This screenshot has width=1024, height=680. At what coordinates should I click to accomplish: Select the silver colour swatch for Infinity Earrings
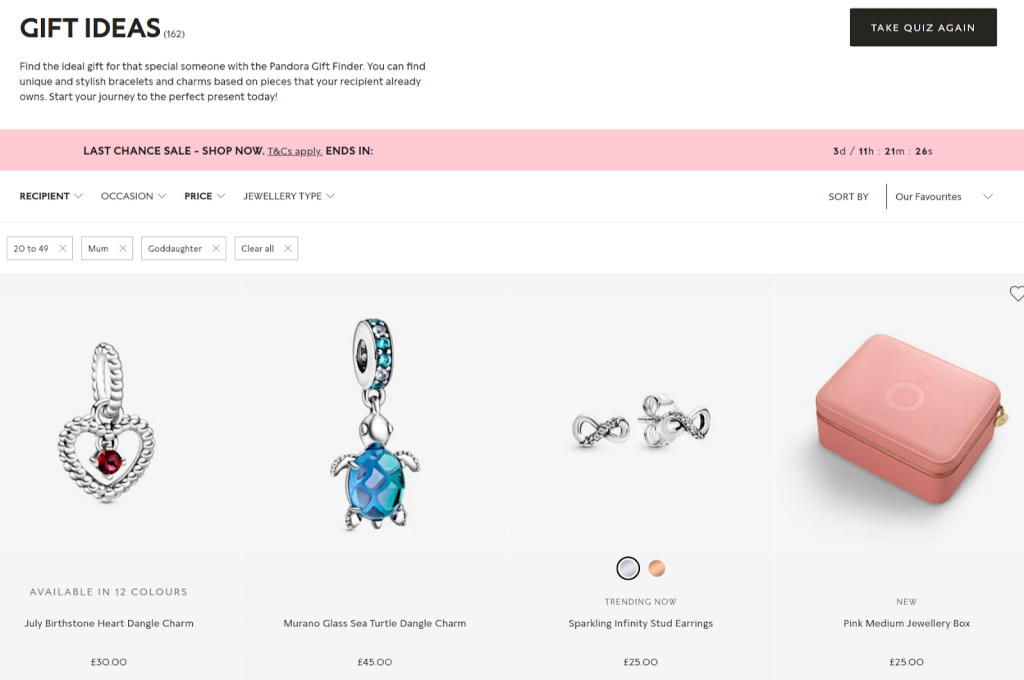point(628,568)
